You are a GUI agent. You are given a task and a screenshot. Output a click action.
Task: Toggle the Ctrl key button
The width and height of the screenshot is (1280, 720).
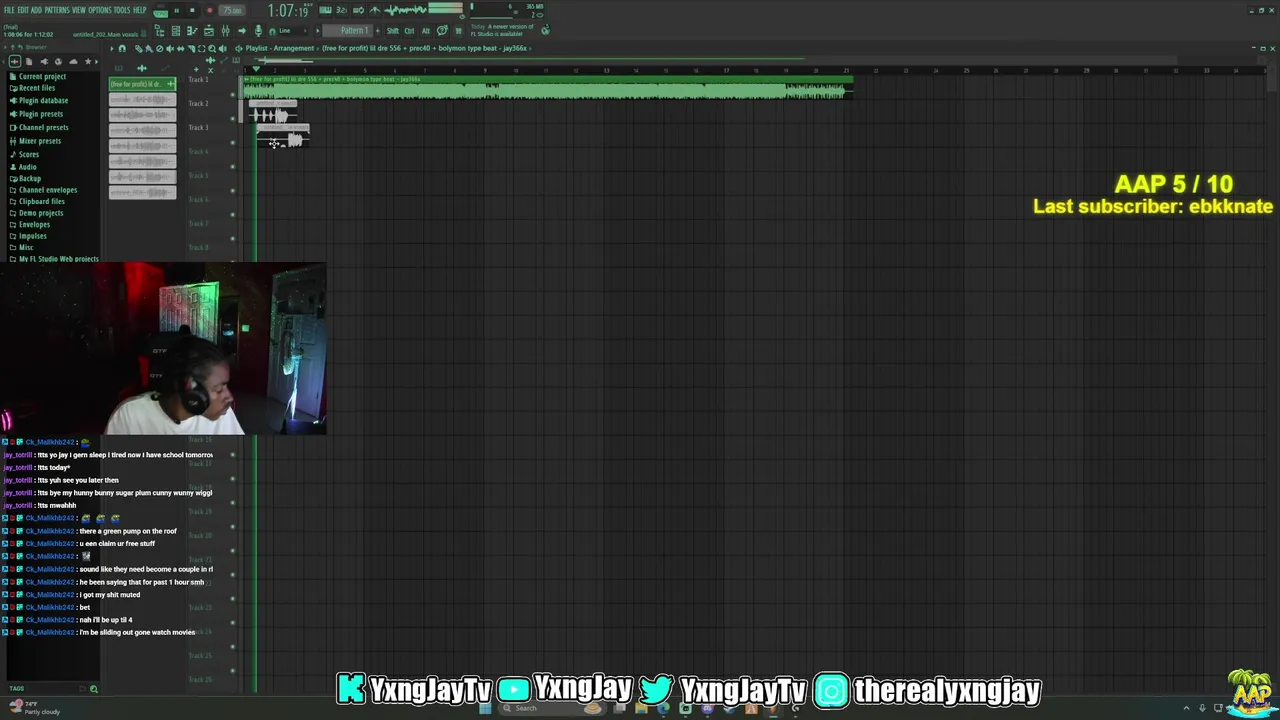click(x=409, y=31)
